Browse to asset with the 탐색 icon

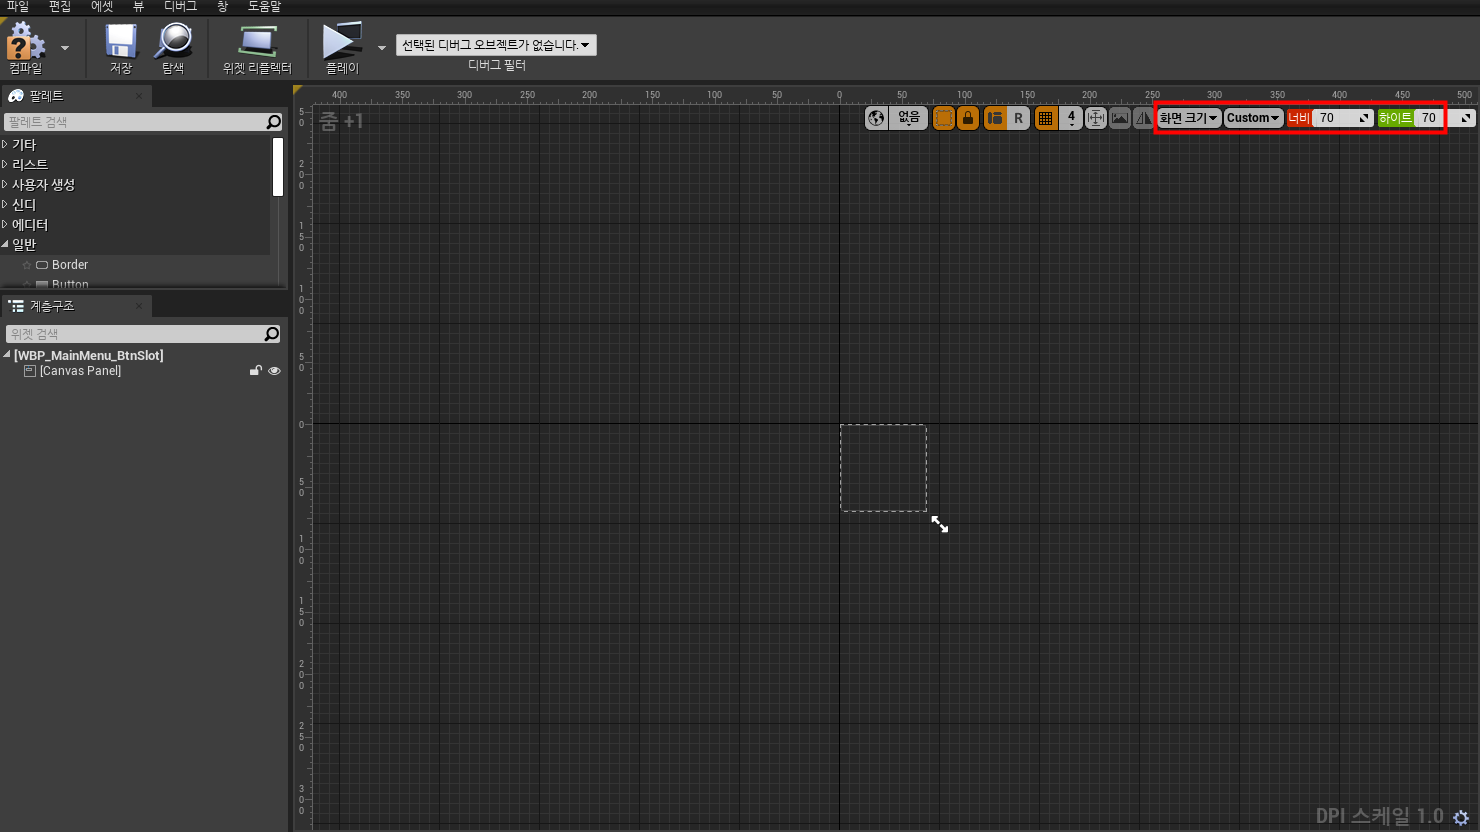click(x=173, y=48)
